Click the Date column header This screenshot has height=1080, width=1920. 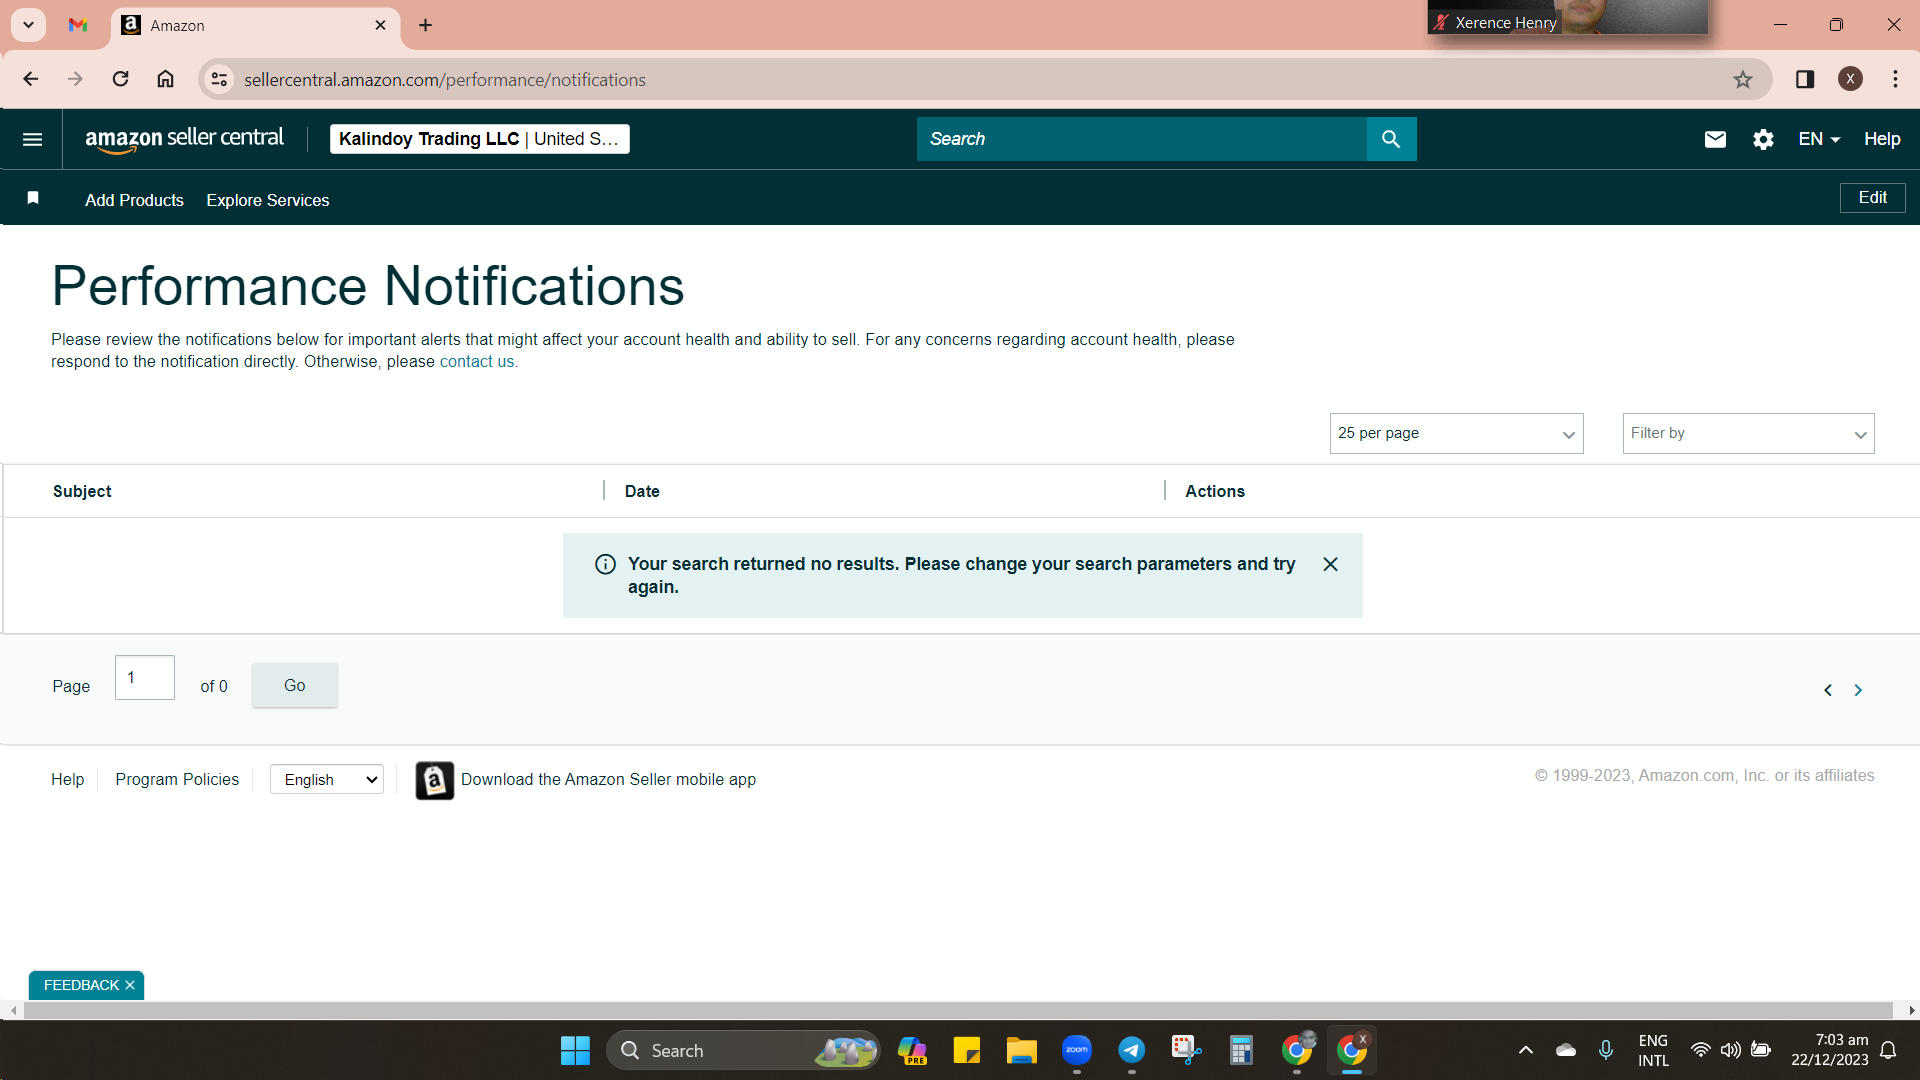[642, 491]
